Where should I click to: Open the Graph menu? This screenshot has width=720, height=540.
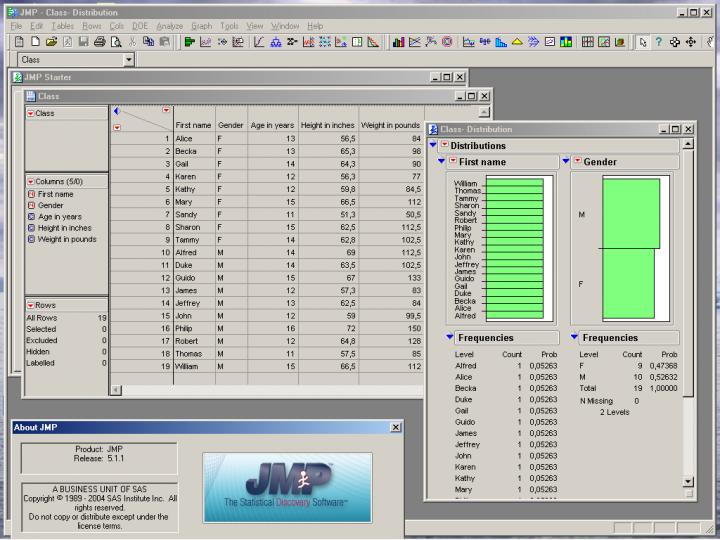(x=201, y=24)
